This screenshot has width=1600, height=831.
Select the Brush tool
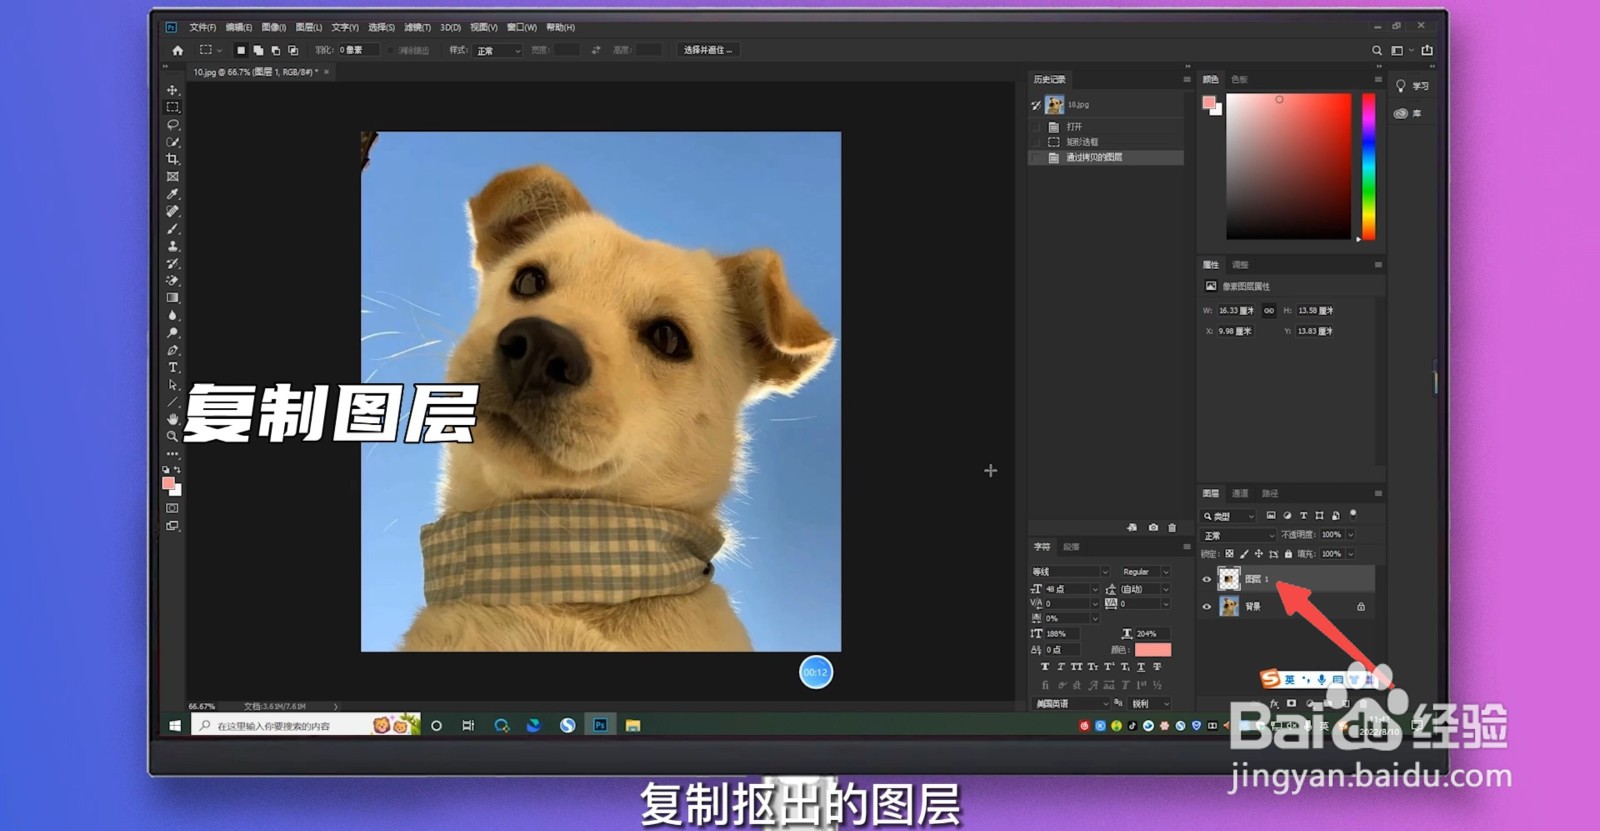point(172,229)
